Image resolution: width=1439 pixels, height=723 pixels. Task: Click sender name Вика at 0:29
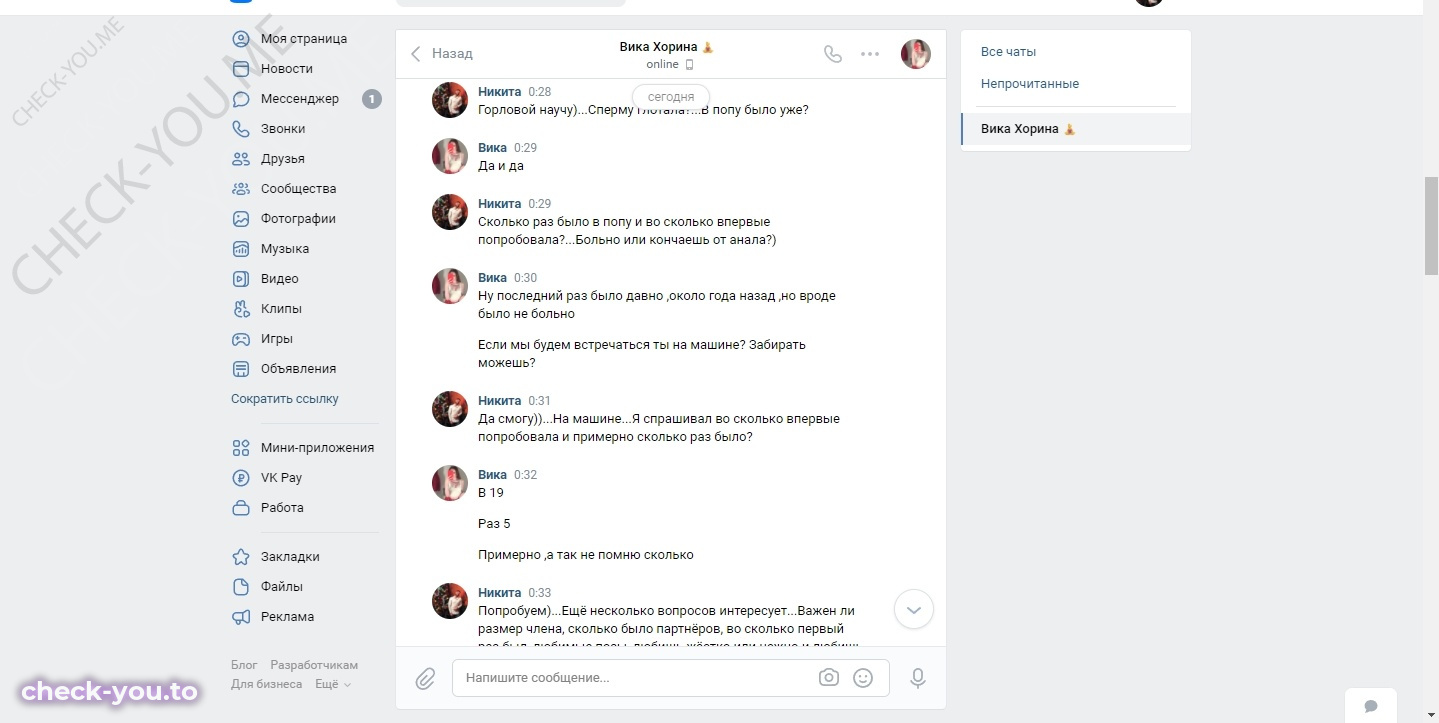click(x=492, y=148)
